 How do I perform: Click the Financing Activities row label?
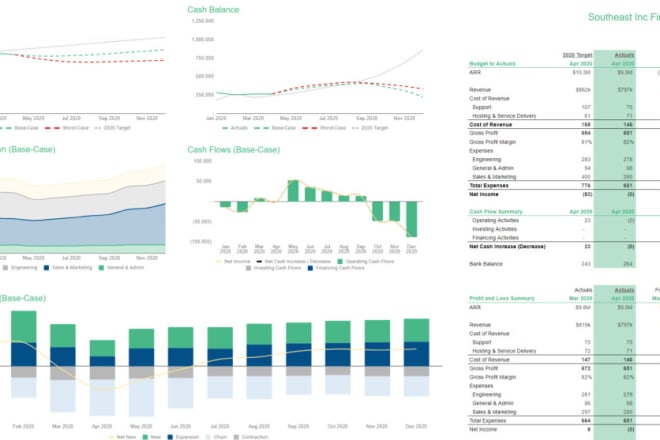495,238
